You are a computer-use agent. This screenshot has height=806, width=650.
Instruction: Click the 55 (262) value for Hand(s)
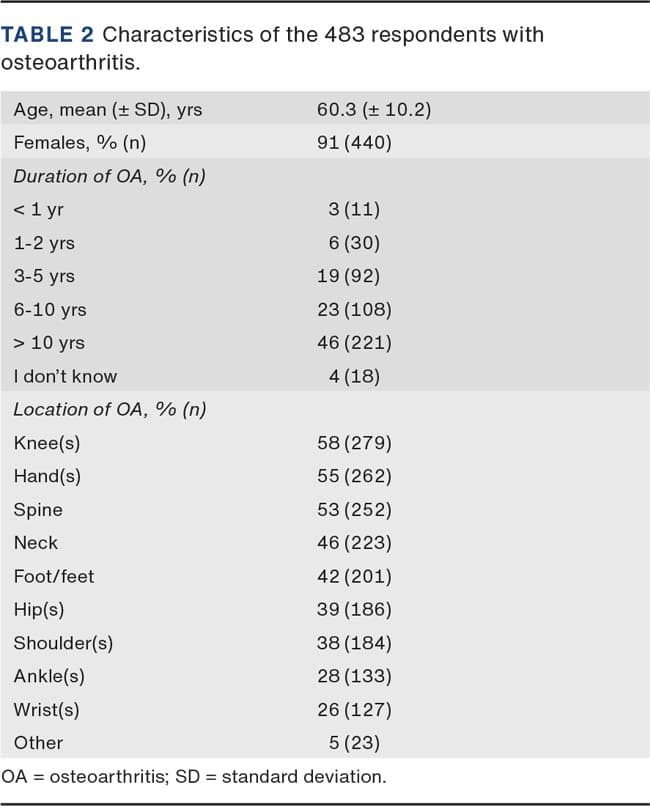click(x=354, y=476)
